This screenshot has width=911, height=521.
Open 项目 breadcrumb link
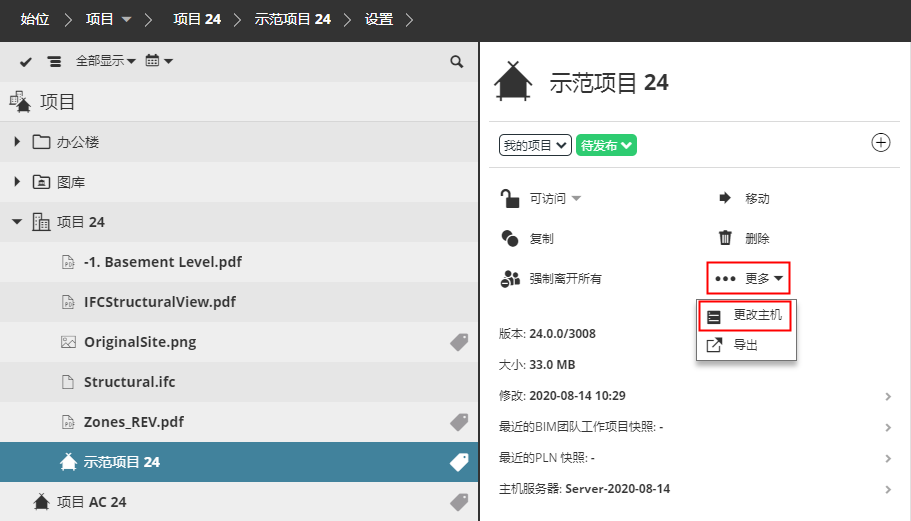99,19
